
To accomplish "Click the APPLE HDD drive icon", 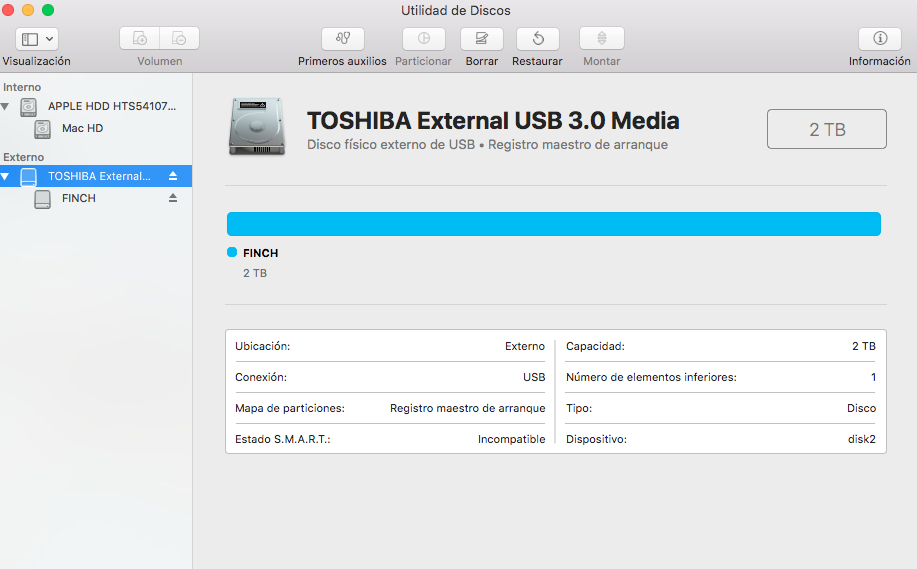I will (x=28, y=107).
